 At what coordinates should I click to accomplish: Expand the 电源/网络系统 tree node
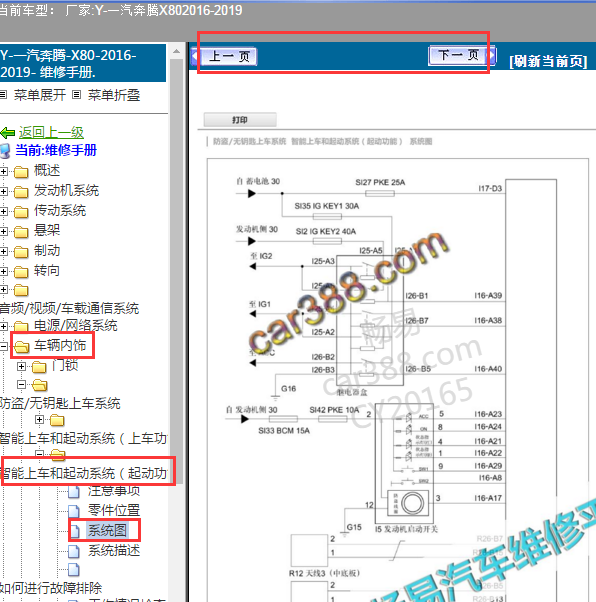[x=3, y=326]
